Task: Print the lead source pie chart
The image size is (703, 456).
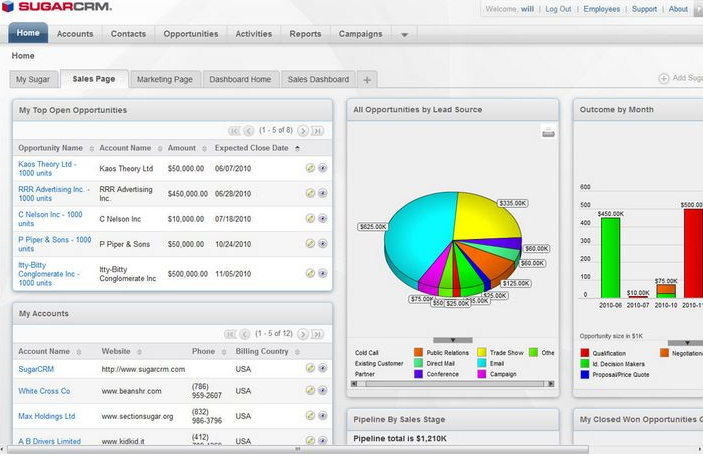Action: point(547,131)
